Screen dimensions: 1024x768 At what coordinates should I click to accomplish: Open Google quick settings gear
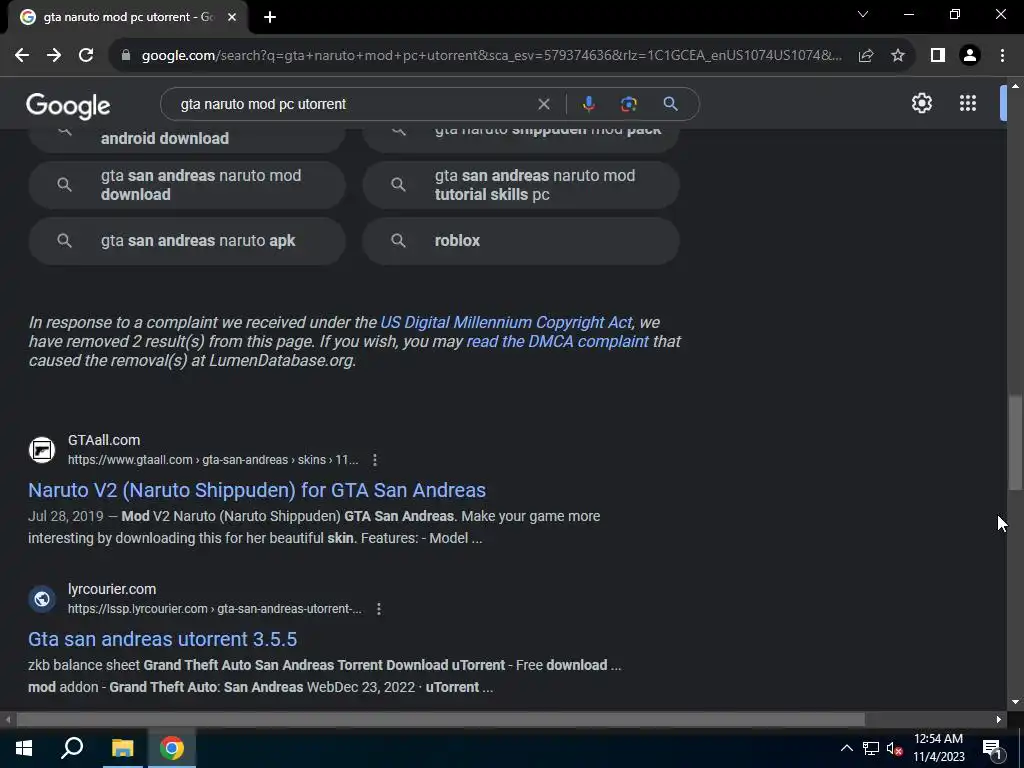point(921,103)
